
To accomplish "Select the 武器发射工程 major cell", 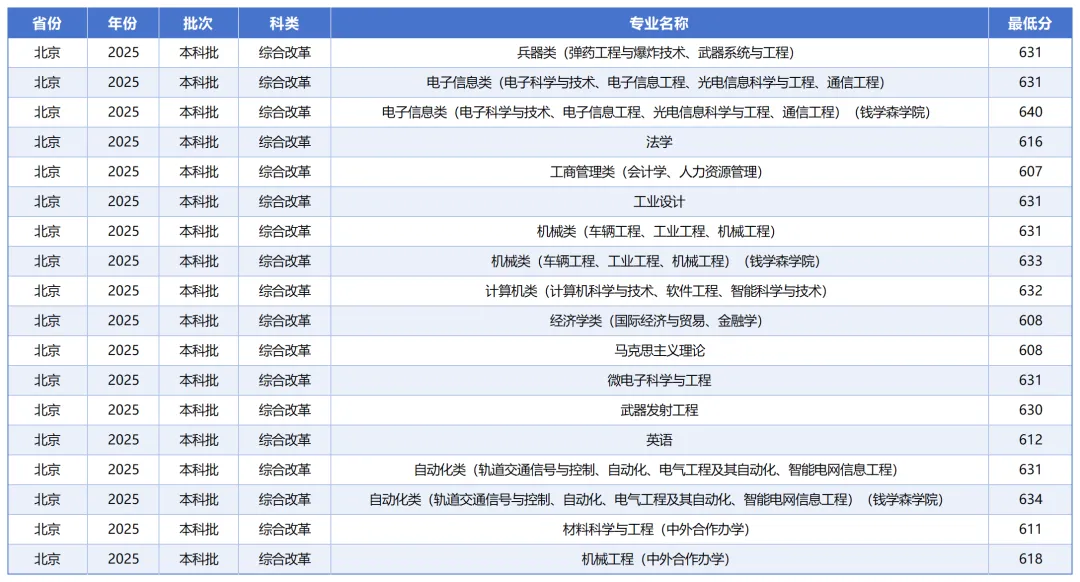I will (x=659, y=410).
